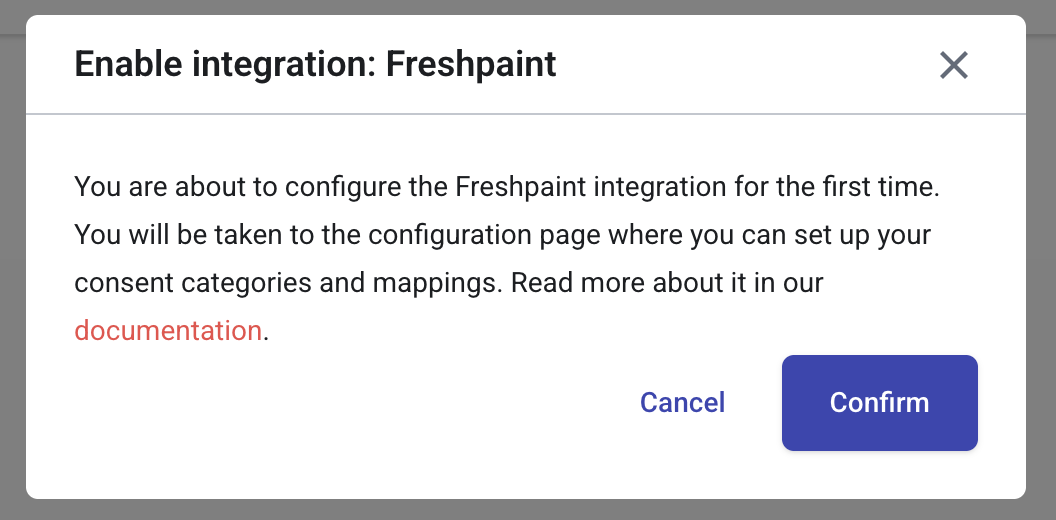Read more via the red documentation link

[x=168, y=330]
